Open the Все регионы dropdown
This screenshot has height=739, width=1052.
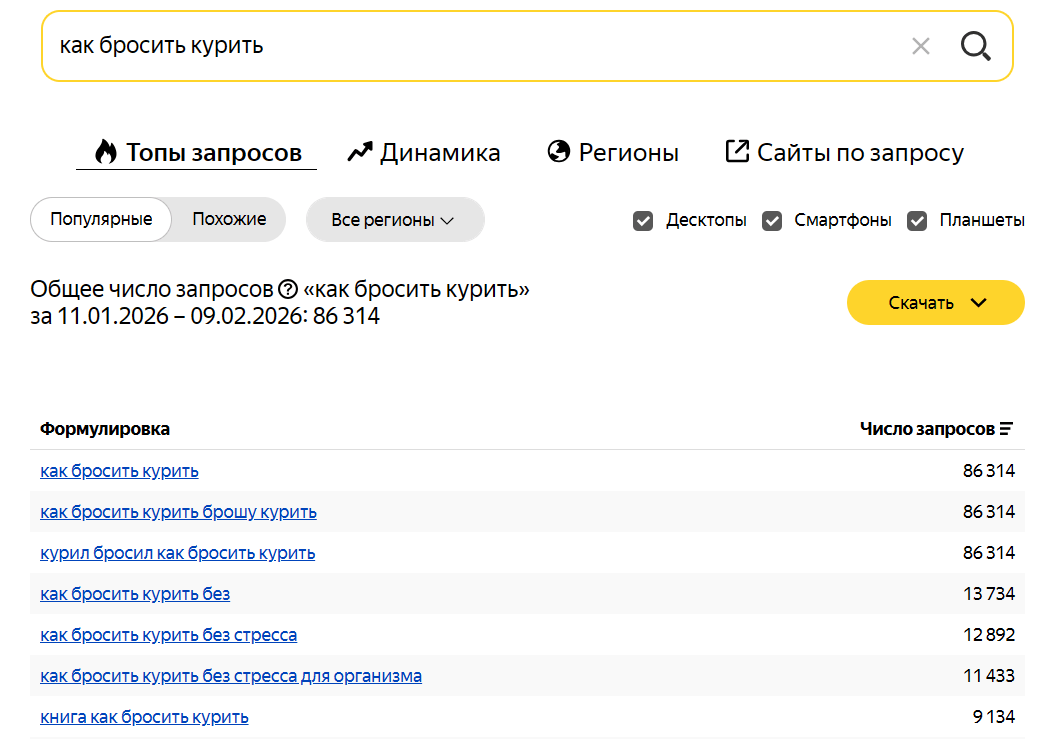394,220
